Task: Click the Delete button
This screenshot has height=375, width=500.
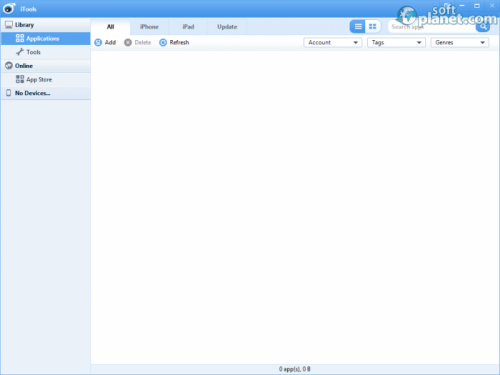Action: point(138,43)
